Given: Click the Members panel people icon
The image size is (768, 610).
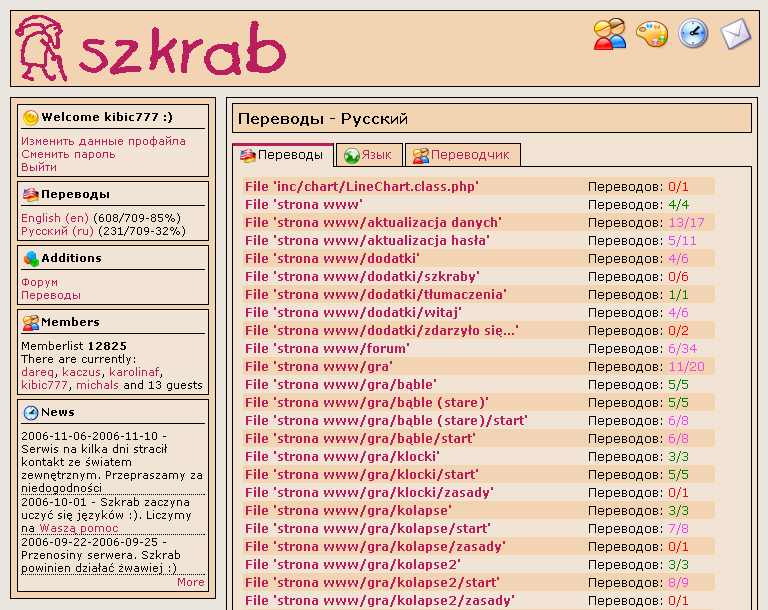Looking at the screenshot, I should point(30,322).
